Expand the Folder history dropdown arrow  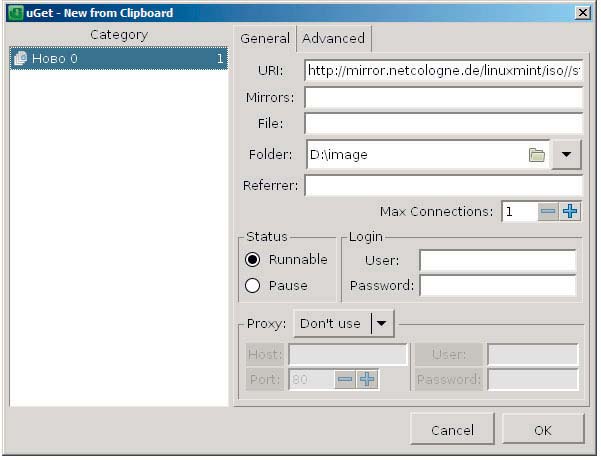[567, 154]
